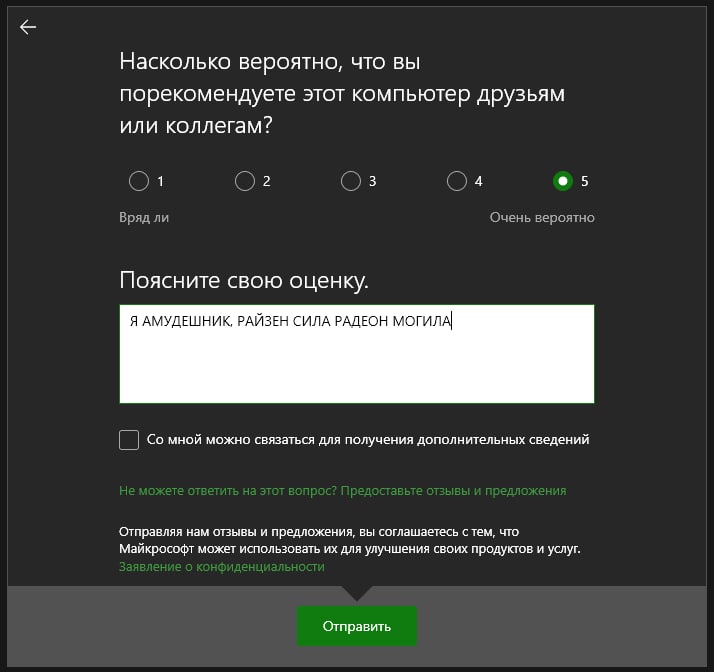The height and width of the screenshot is (672, 714).
Task: Go back using the arrow icon
Action: [x=28, y=27]
